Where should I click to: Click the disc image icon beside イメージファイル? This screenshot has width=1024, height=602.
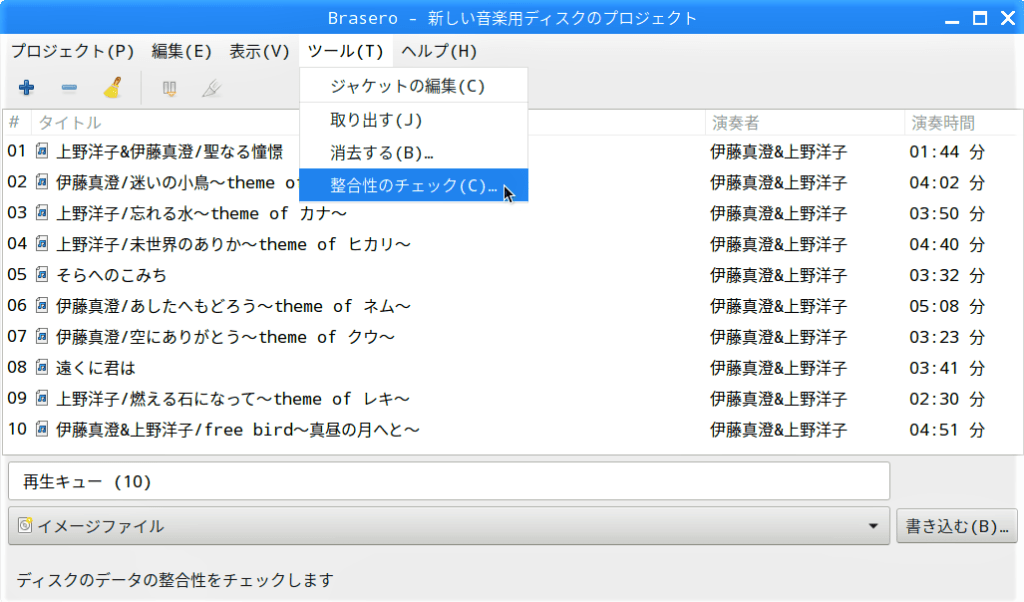pos(25,526)
